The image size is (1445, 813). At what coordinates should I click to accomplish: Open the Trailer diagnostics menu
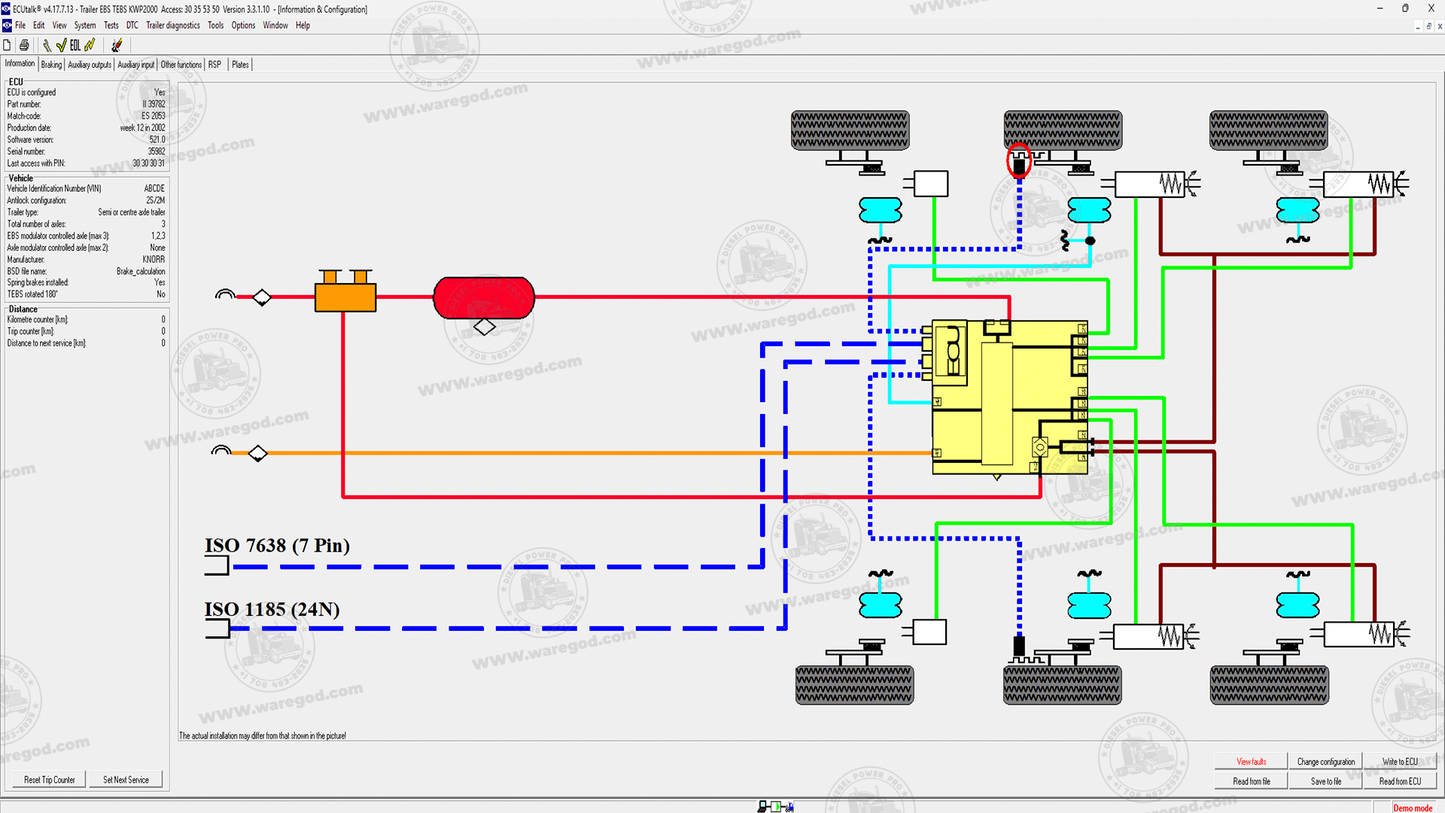pos(173,25)
